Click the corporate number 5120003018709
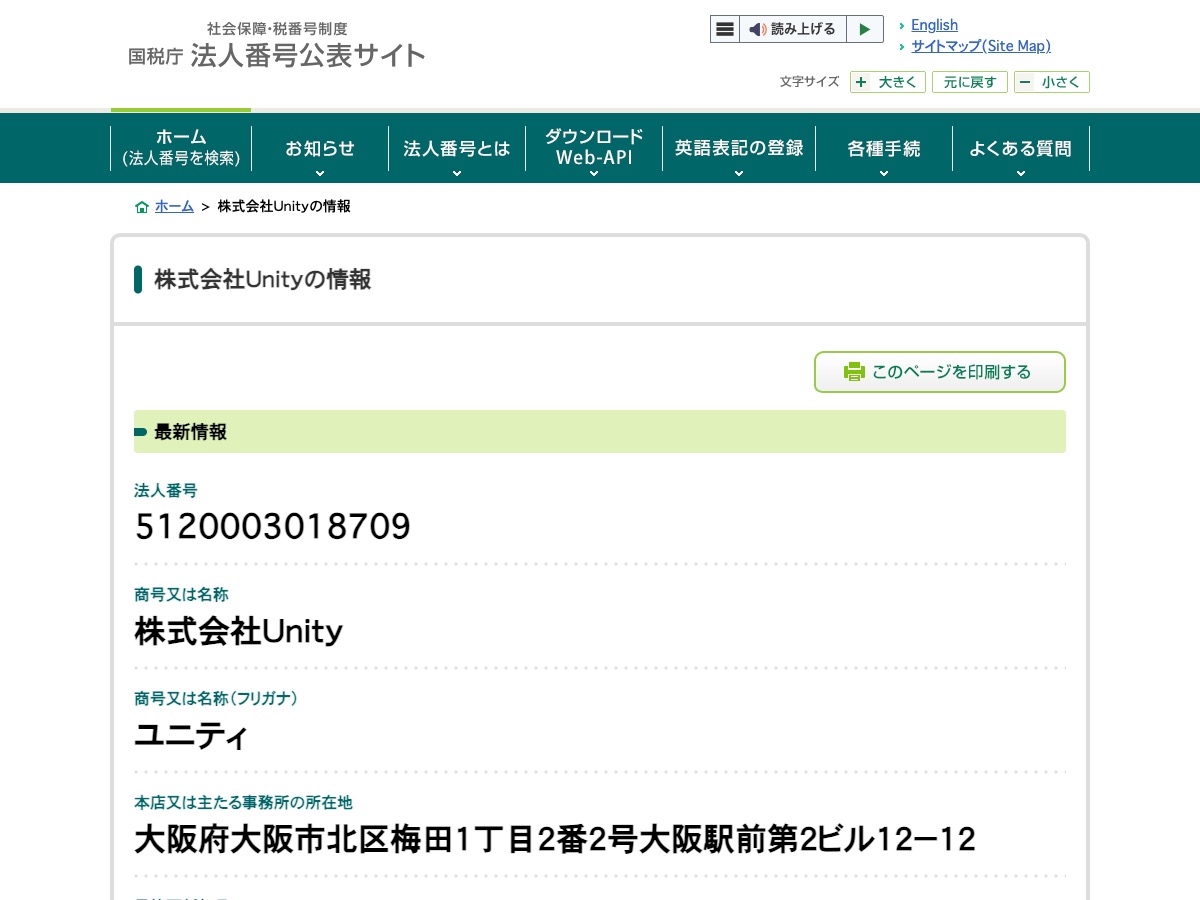This screenshot has height=900, width=1200. pyautogui.click(x=273, y=527)
